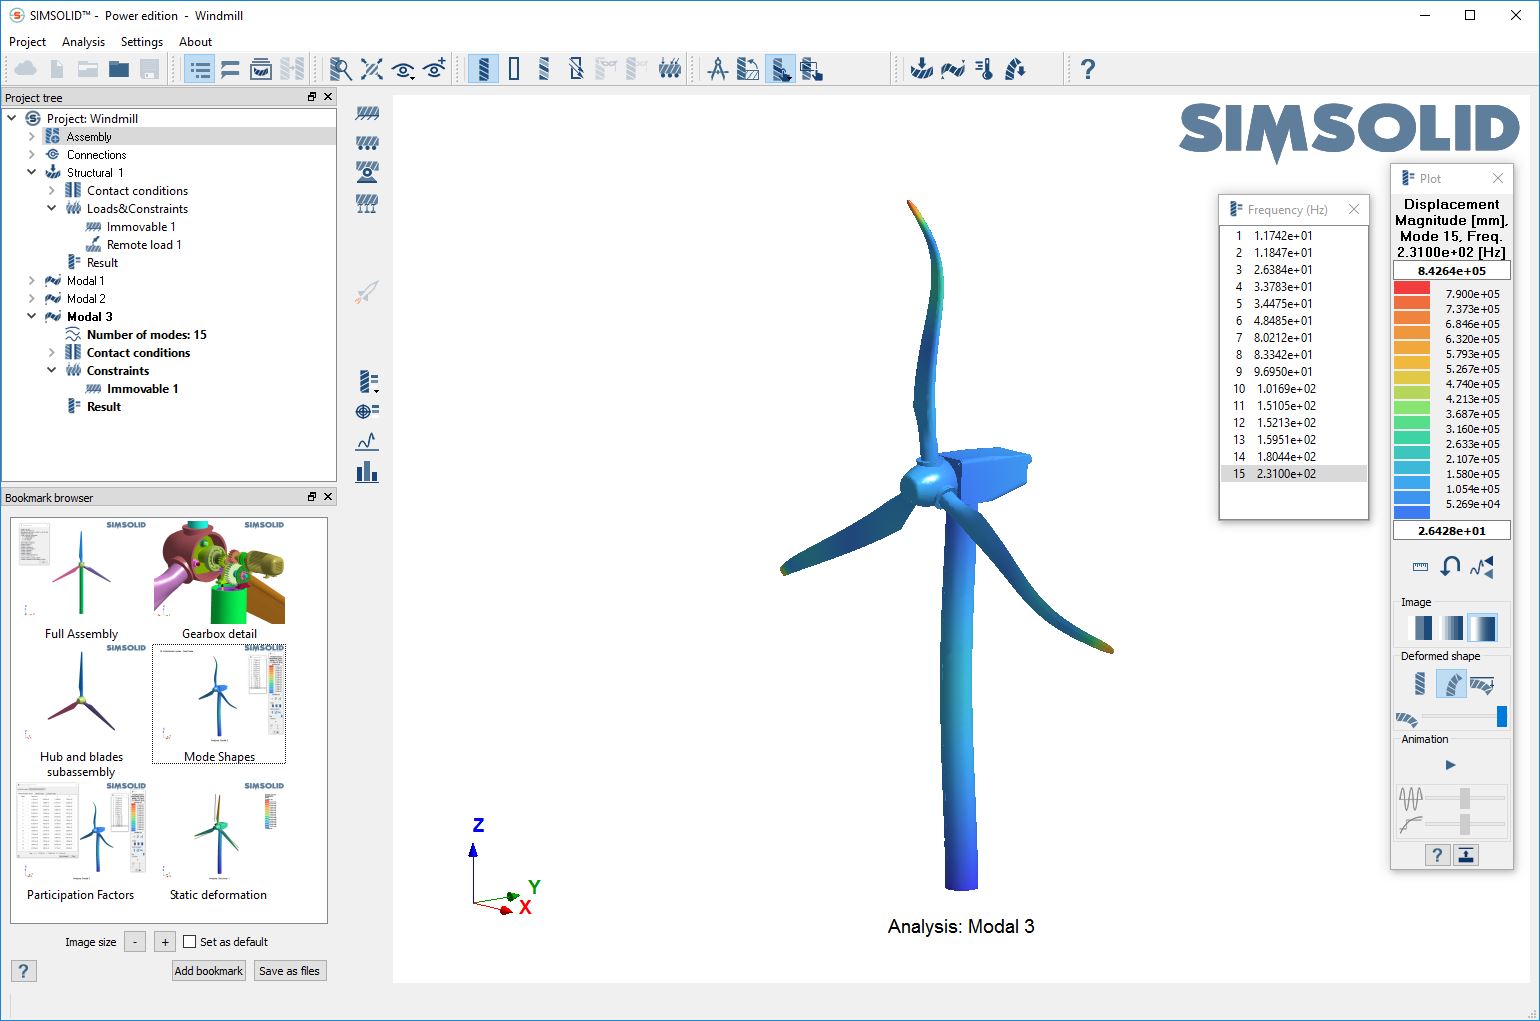Click the results plot side icon with dropdown
1540x1021 pixels.
(x=367, y=381)
